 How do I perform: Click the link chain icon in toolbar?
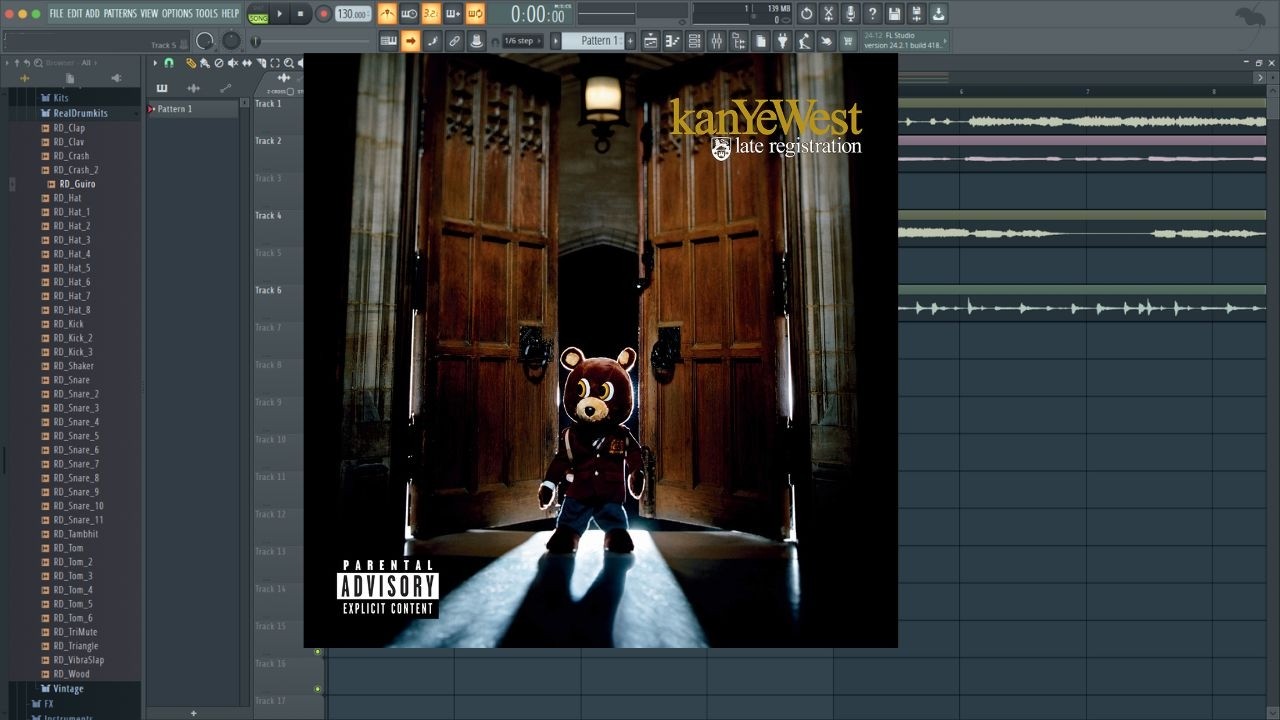coord(454,41)
